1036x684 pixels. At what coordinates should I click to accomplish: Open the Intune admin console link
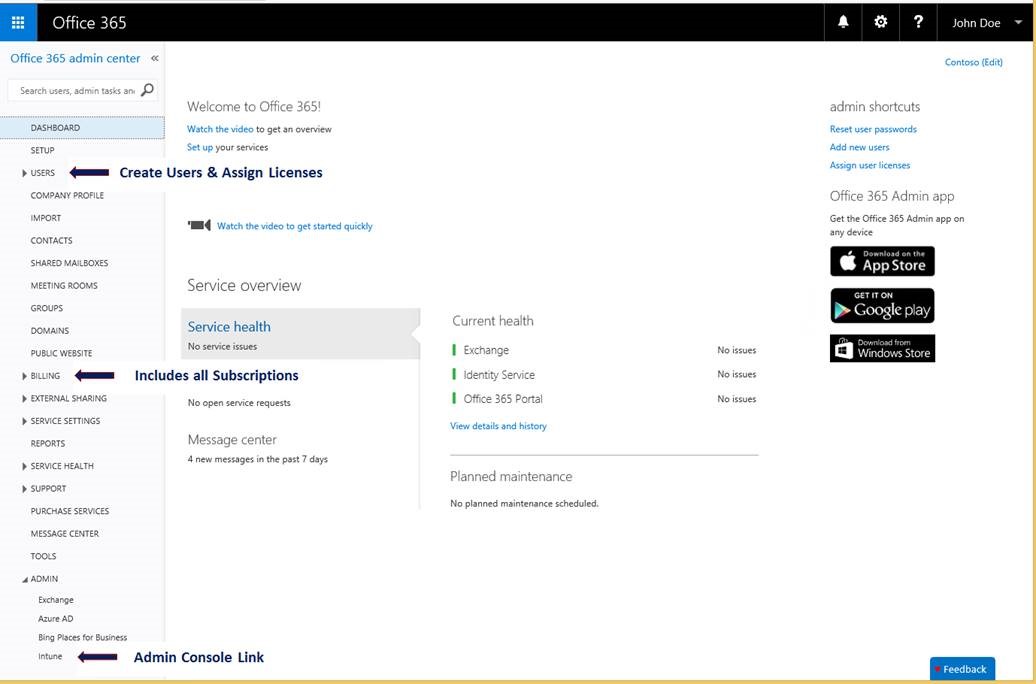50,656
